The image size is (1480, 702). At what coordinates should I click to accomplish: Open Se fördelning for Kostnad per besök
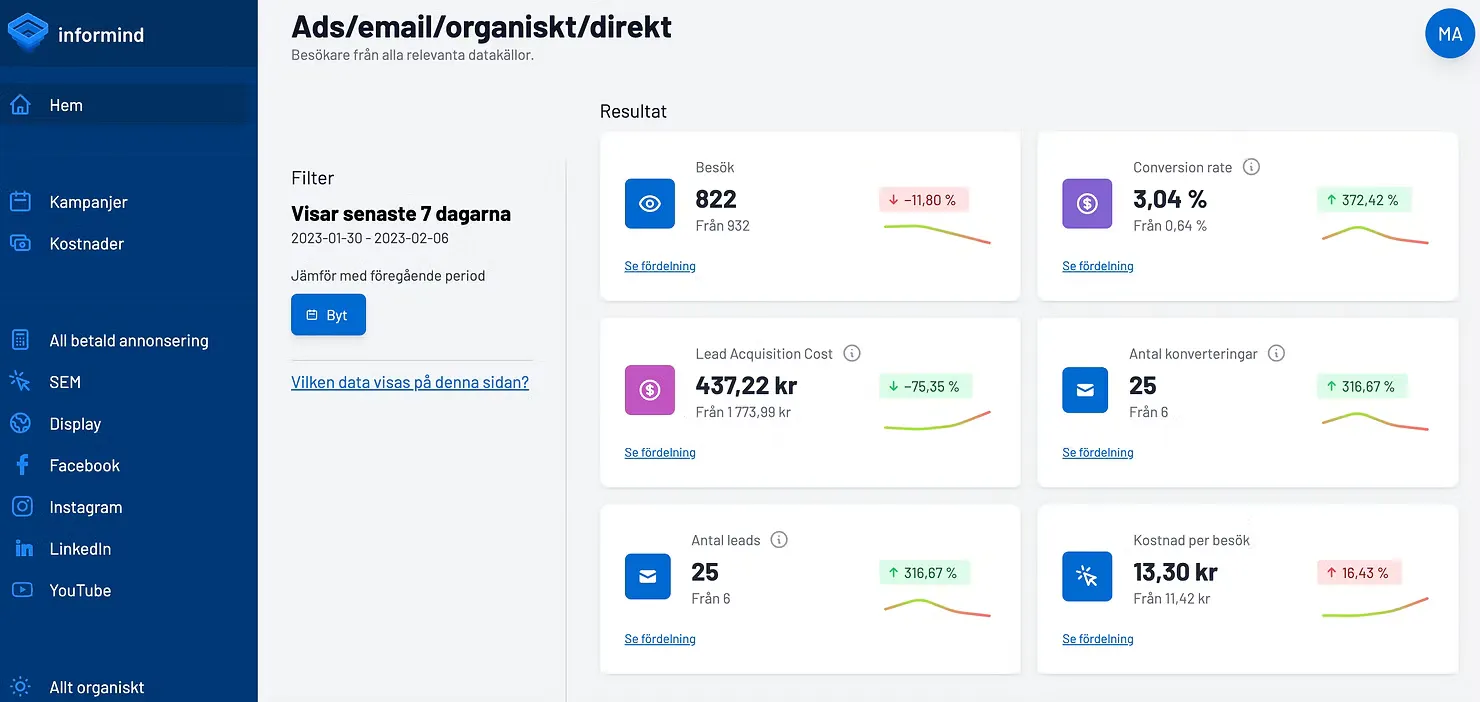click(x=1097, y=639)
